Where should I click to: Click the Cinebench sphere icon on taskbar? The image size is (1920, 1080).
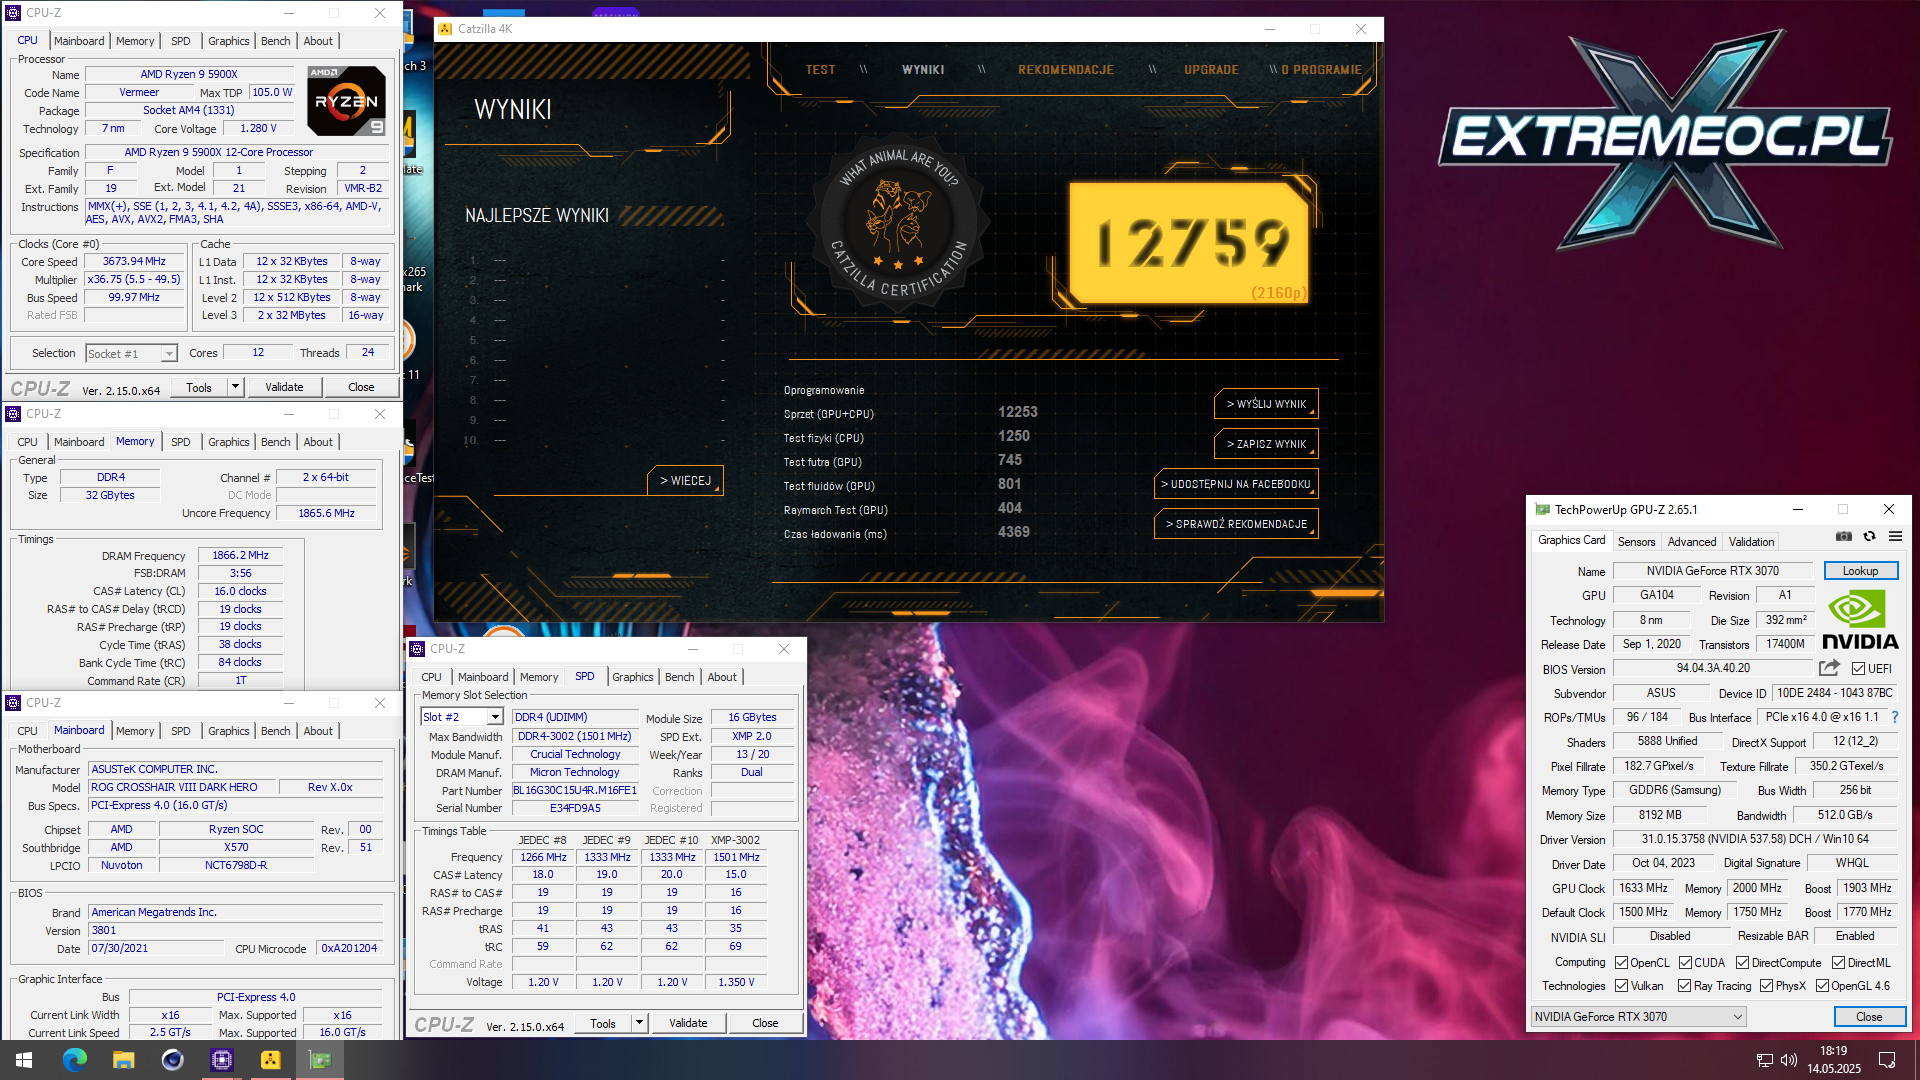click(x=172, y=1060)
